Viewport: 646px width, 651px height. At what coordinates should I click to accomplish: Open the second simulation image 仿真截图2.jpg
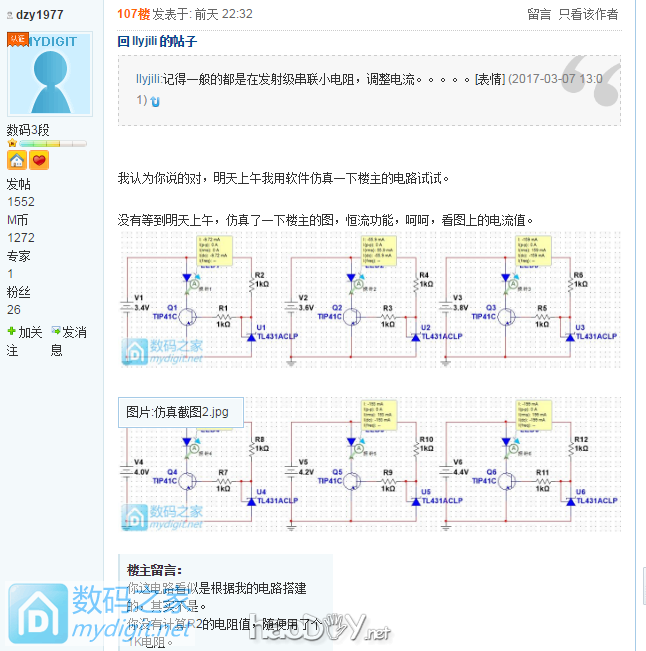click(369, 465)
